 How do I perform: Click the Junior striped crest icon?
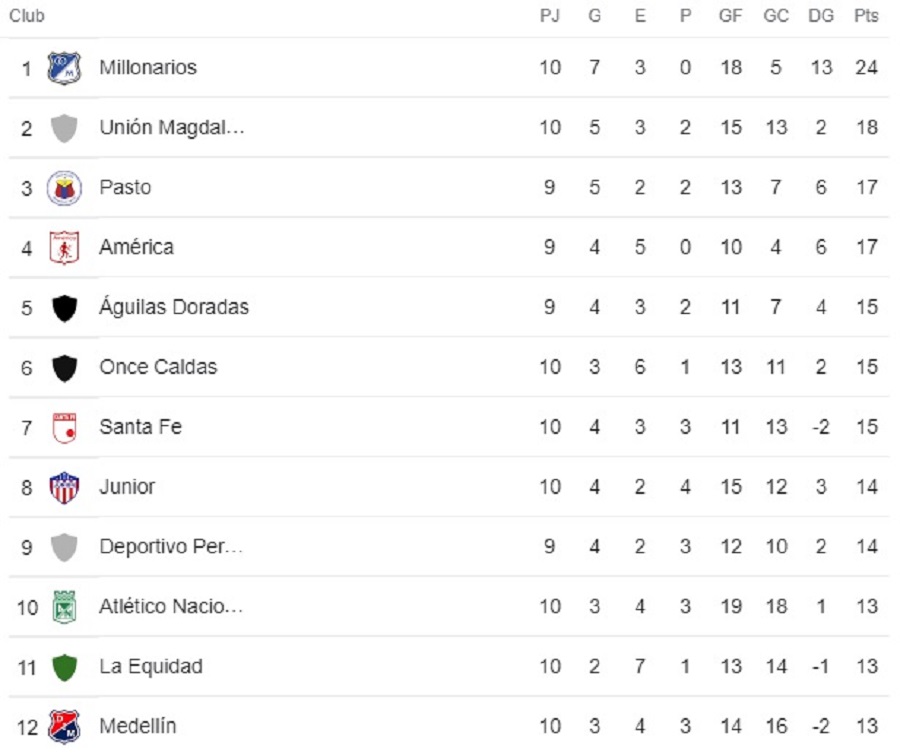(64, 488)
